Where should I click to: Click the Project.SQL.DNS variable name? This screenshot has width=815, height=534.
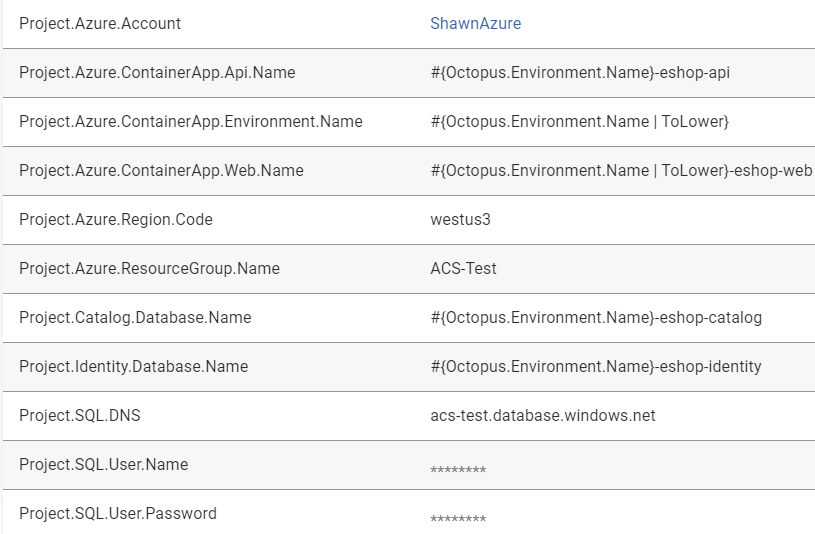[x=79, y=415]
